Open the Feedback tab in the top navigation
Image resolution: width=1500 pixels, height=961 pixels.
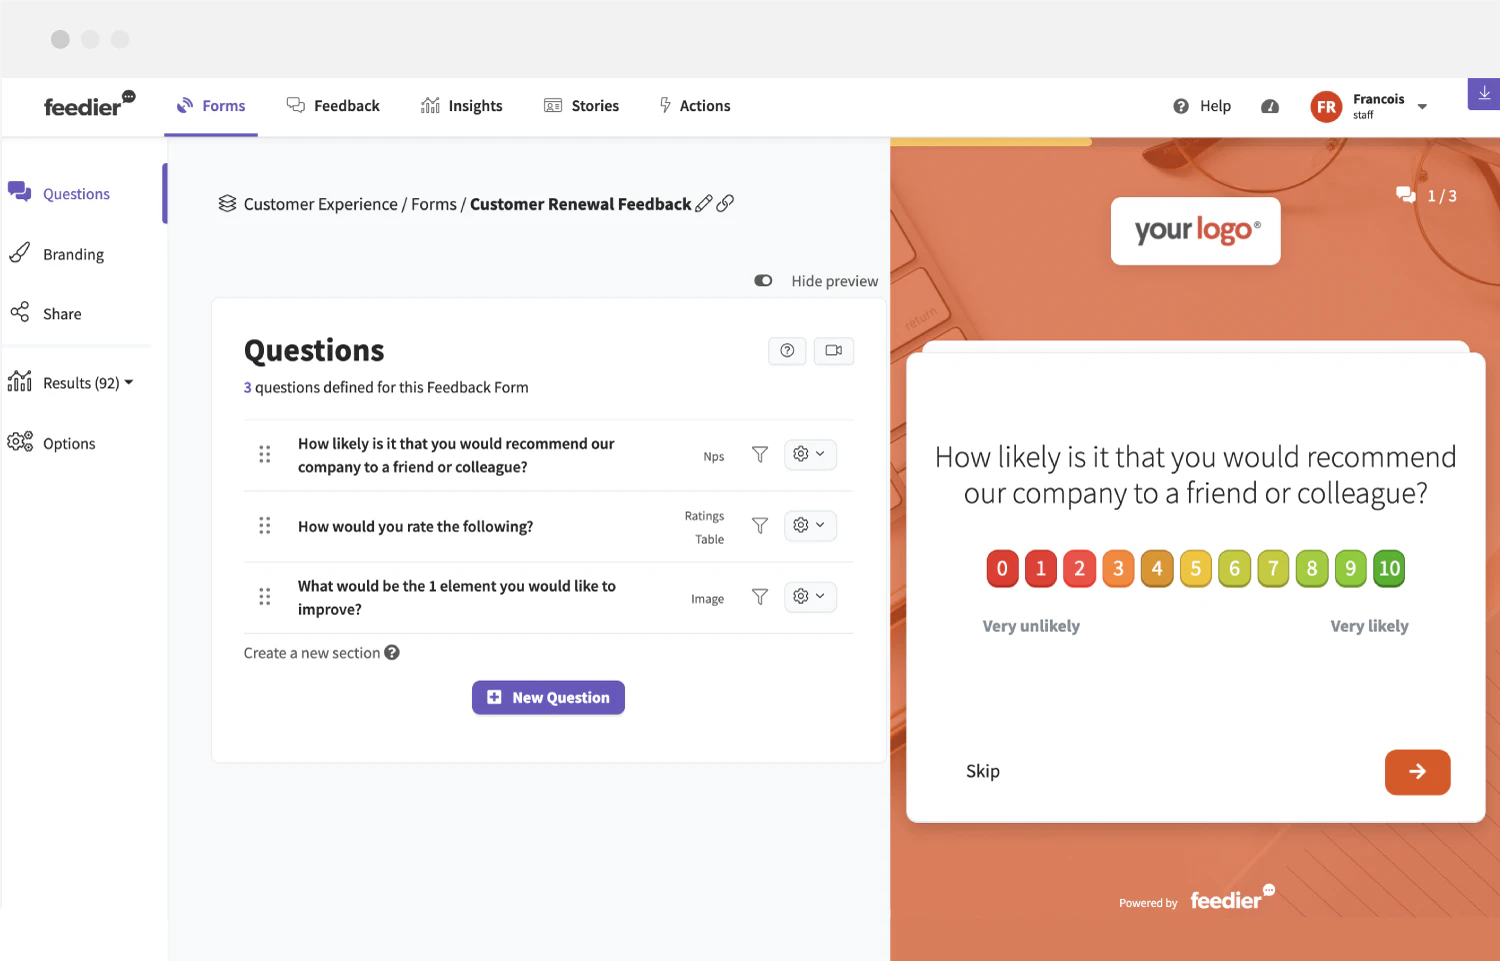pos(334,105)
